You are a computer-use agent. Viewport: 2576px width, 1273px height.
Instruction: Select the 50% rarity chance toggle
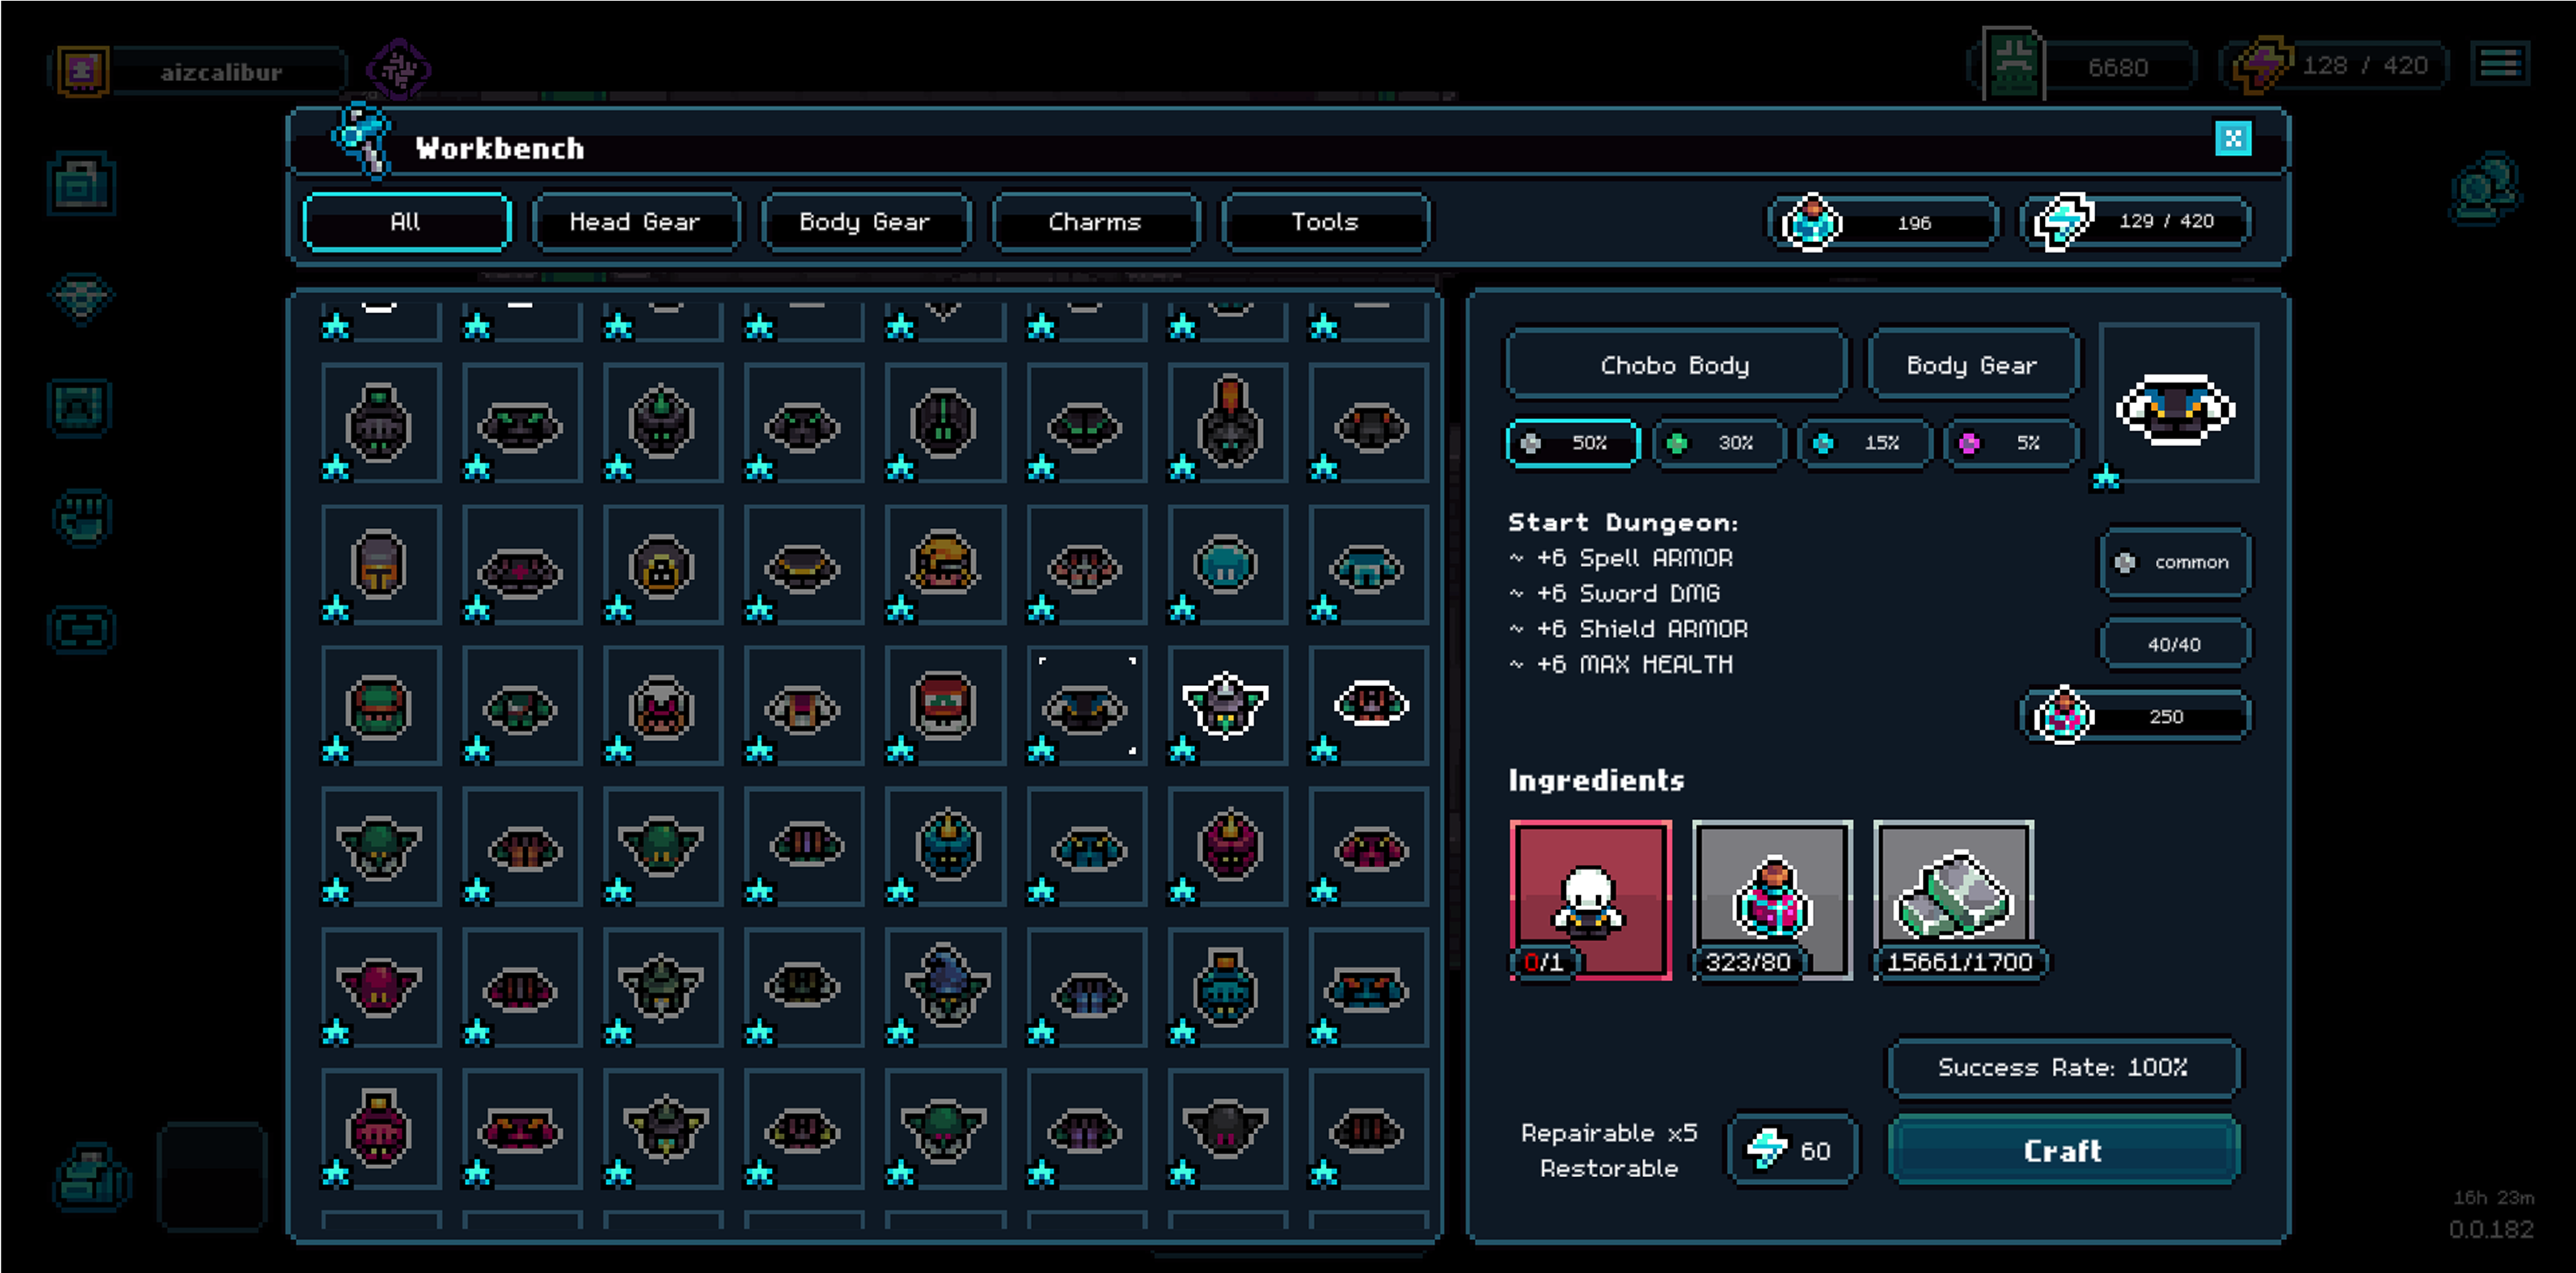(1572, 443)
